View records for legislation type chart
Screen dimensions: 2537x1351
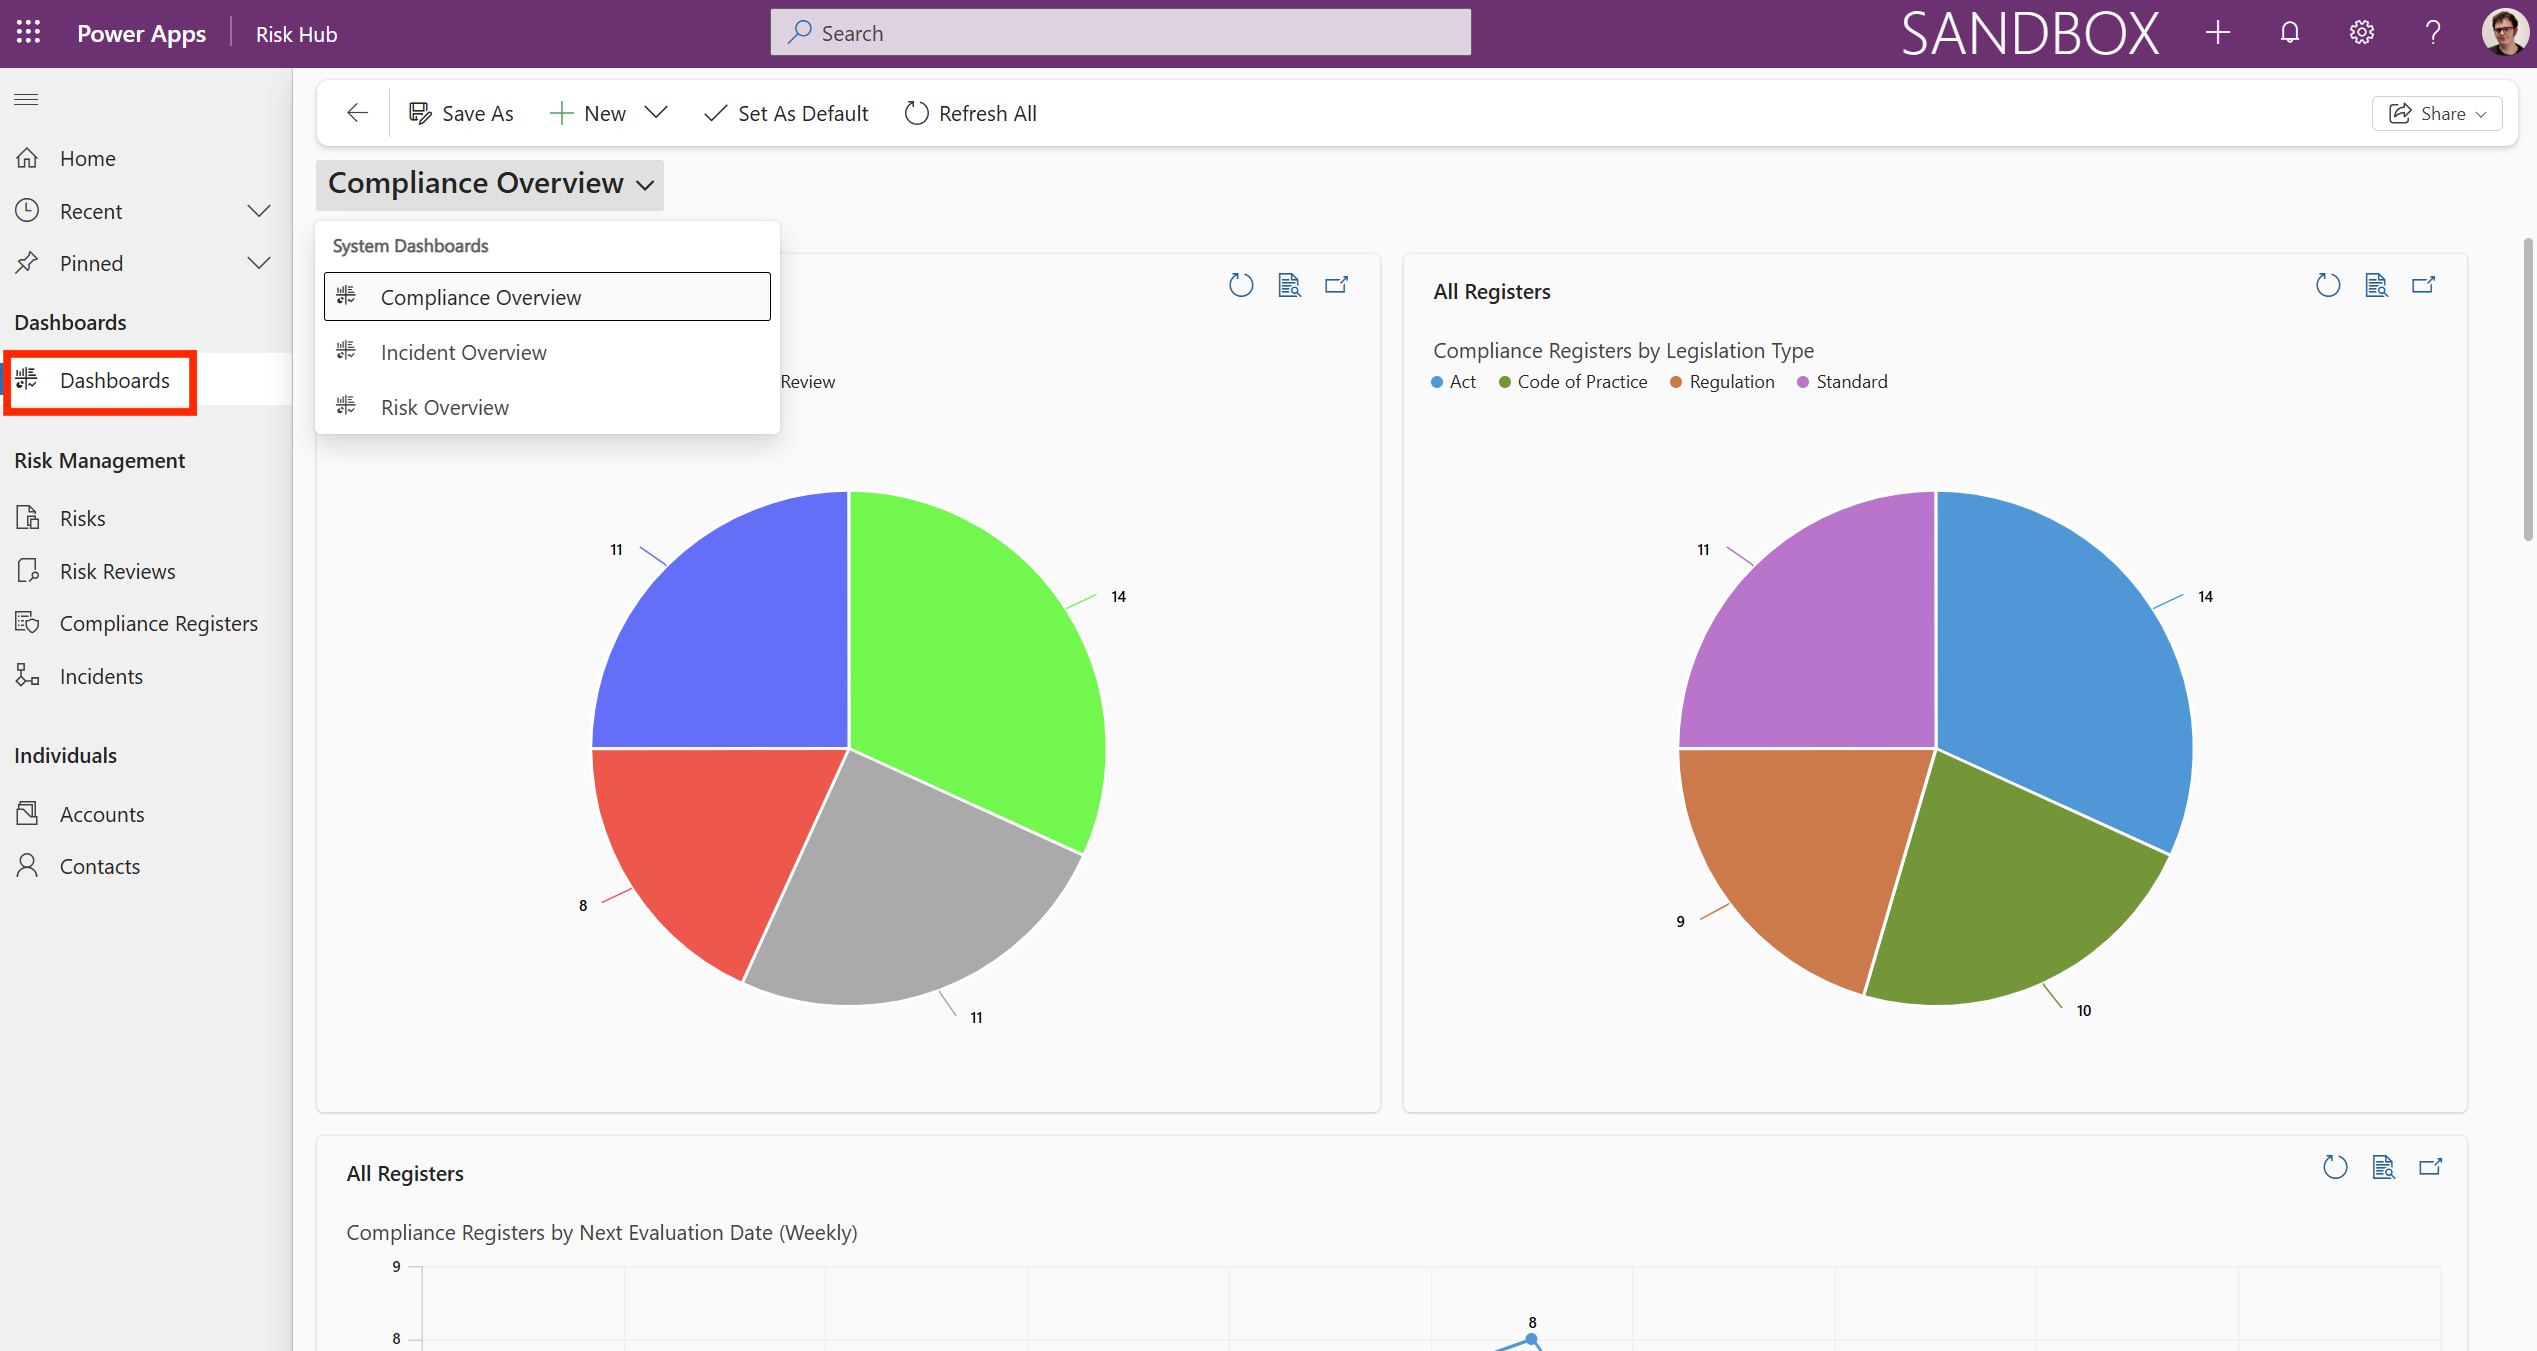click(2376, 286)
